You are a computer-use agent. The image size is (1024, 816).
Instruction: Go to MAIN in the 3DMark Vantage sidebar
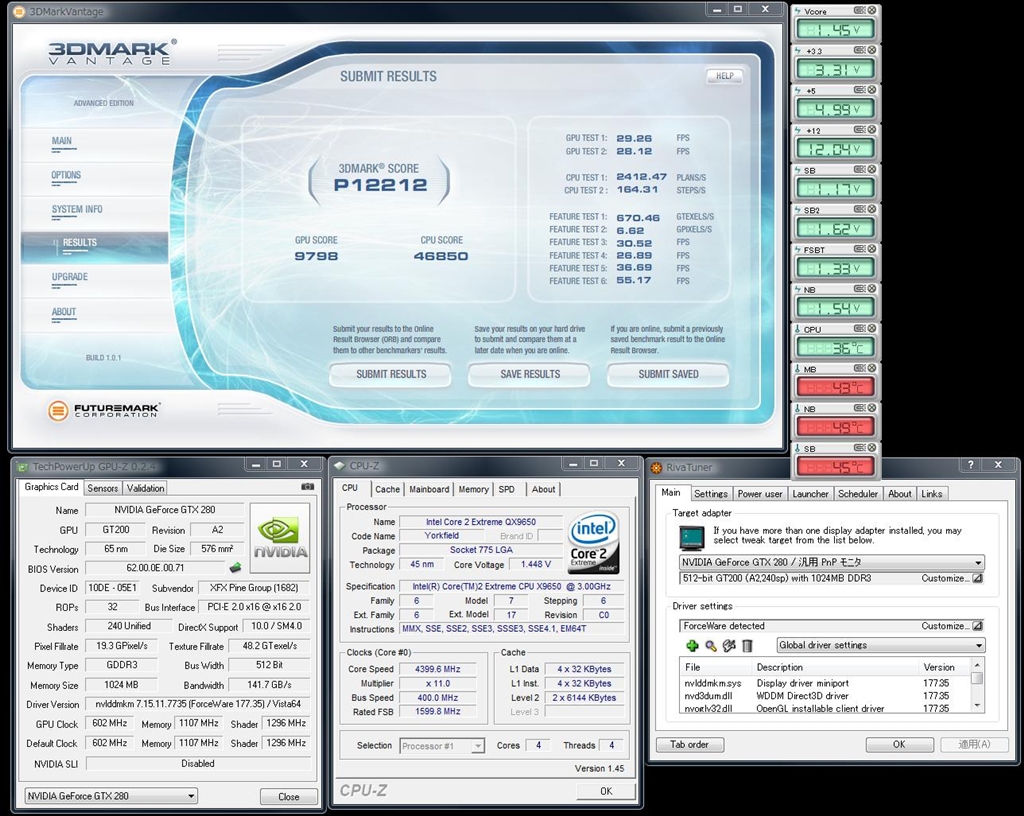(62, 141)
